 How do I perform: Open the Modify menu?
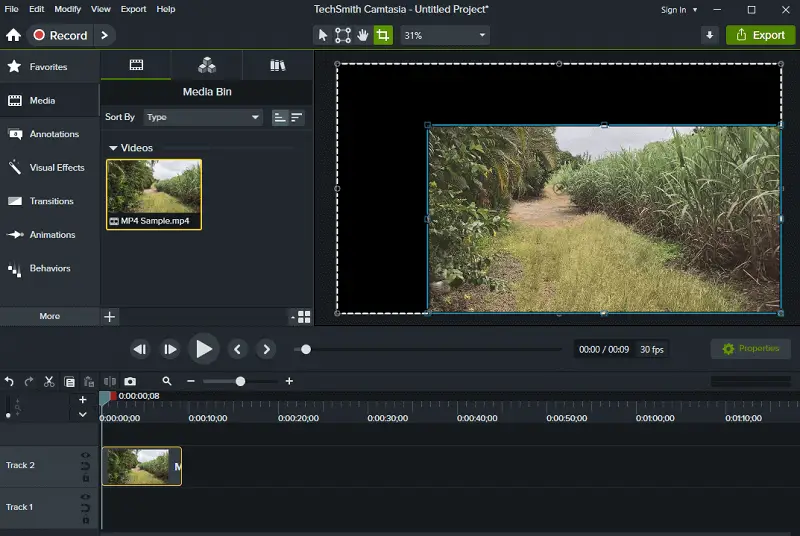point(67,9)
